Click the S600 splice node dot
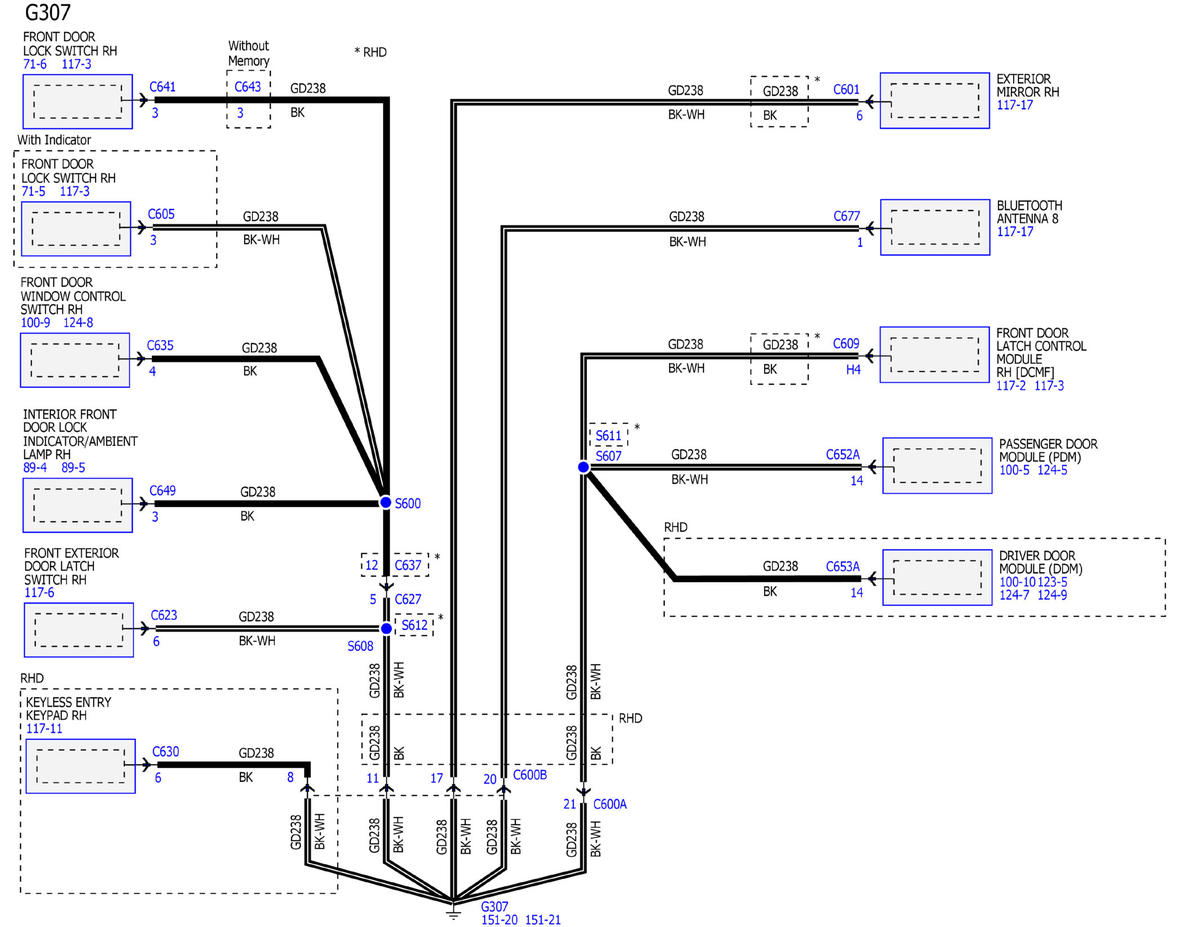Image resolution: width=1200 pixels, height=927 pixels. coord(385,503)
